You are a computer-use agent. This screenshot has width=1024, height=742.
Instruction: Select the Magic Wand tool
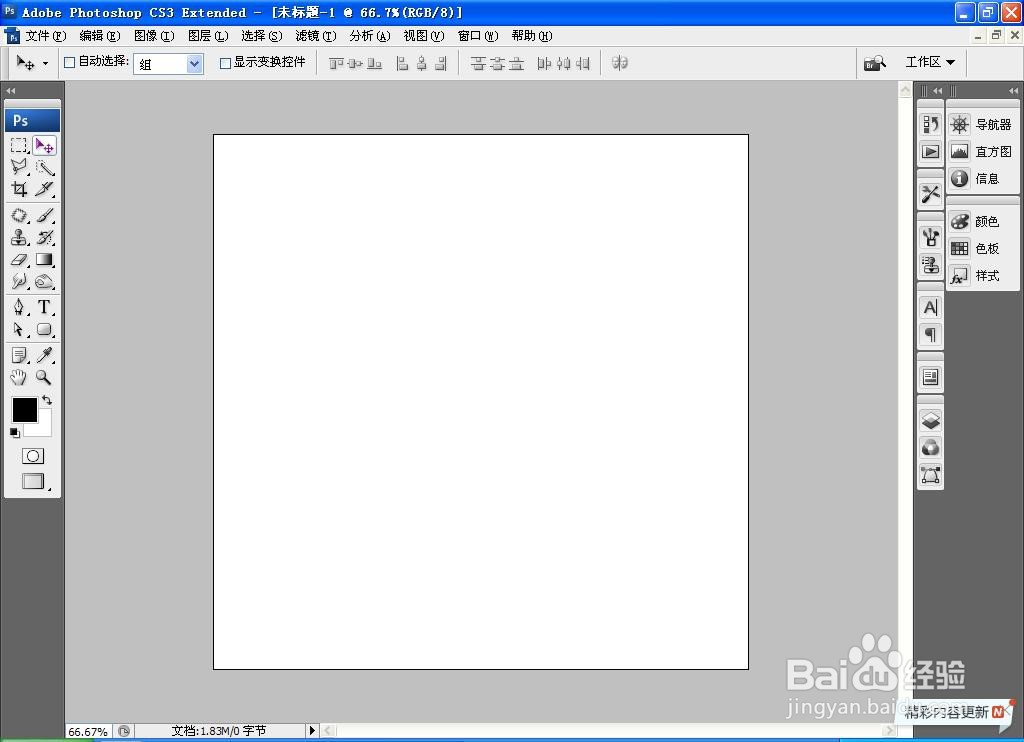44,167
